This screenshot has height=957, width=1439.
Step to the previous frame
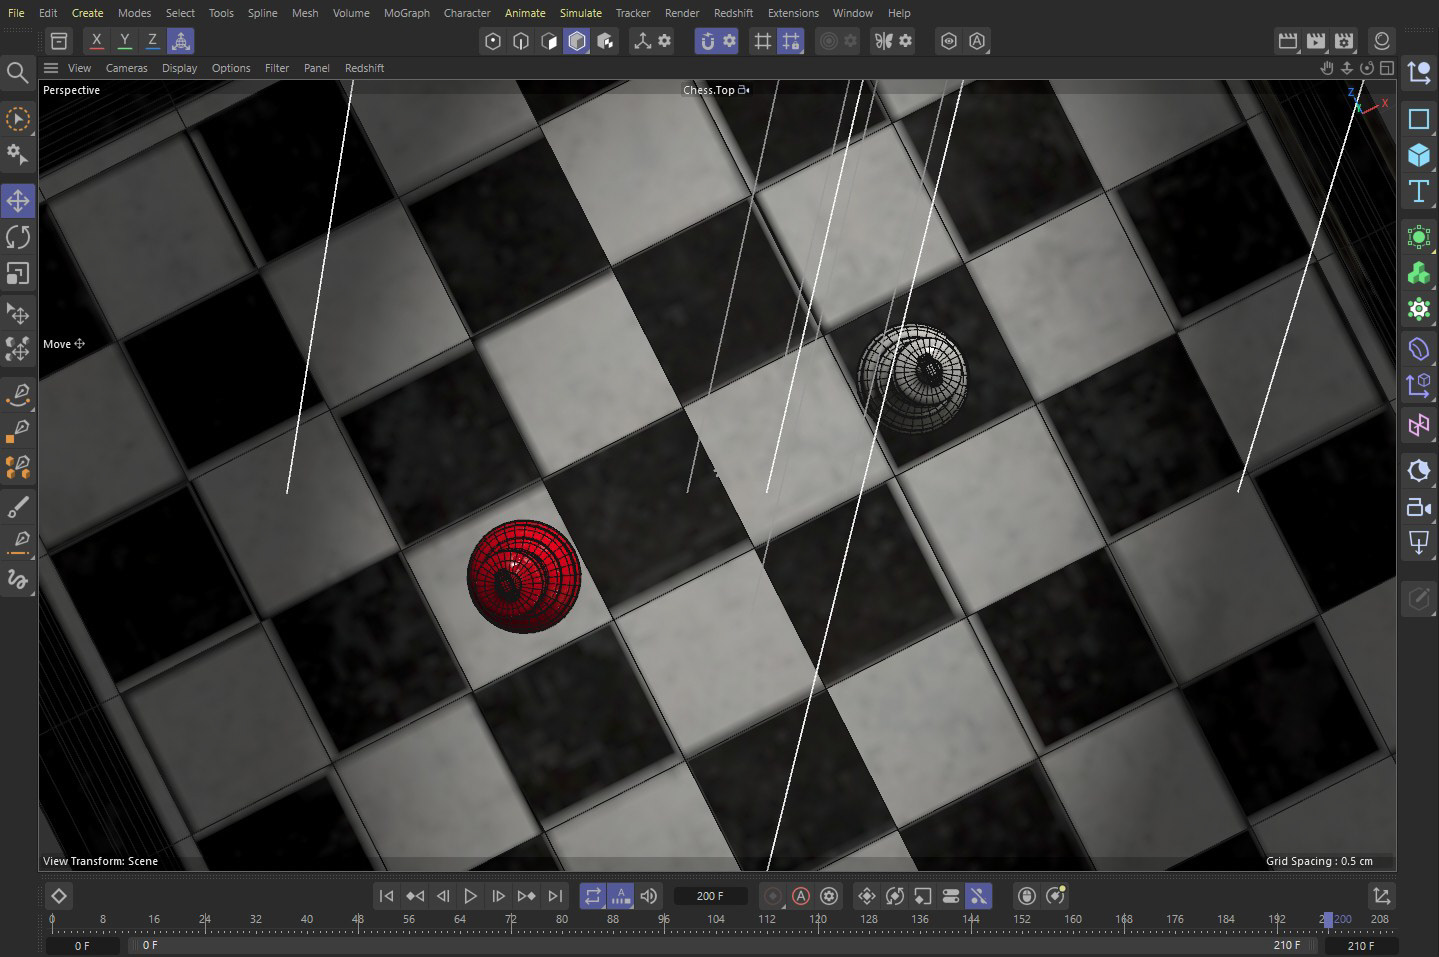pos(443,896)
